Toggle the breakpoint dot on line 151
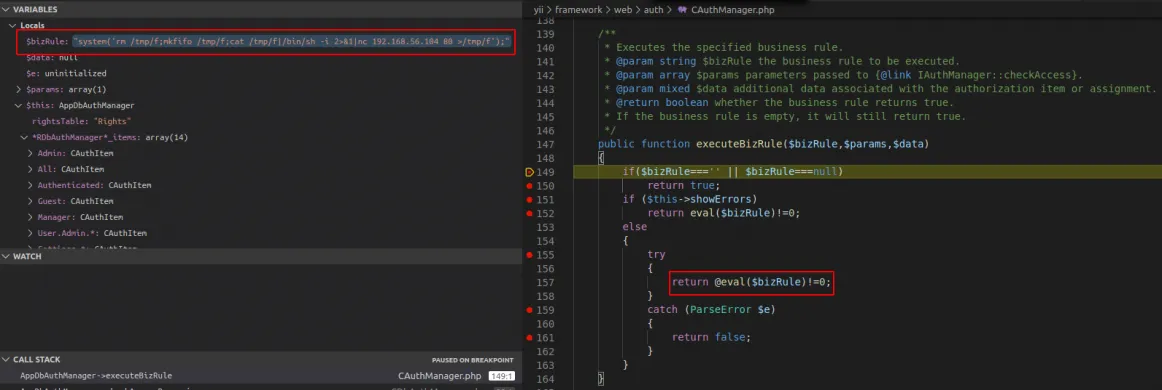1162x390 pixels. pos(529,199)
